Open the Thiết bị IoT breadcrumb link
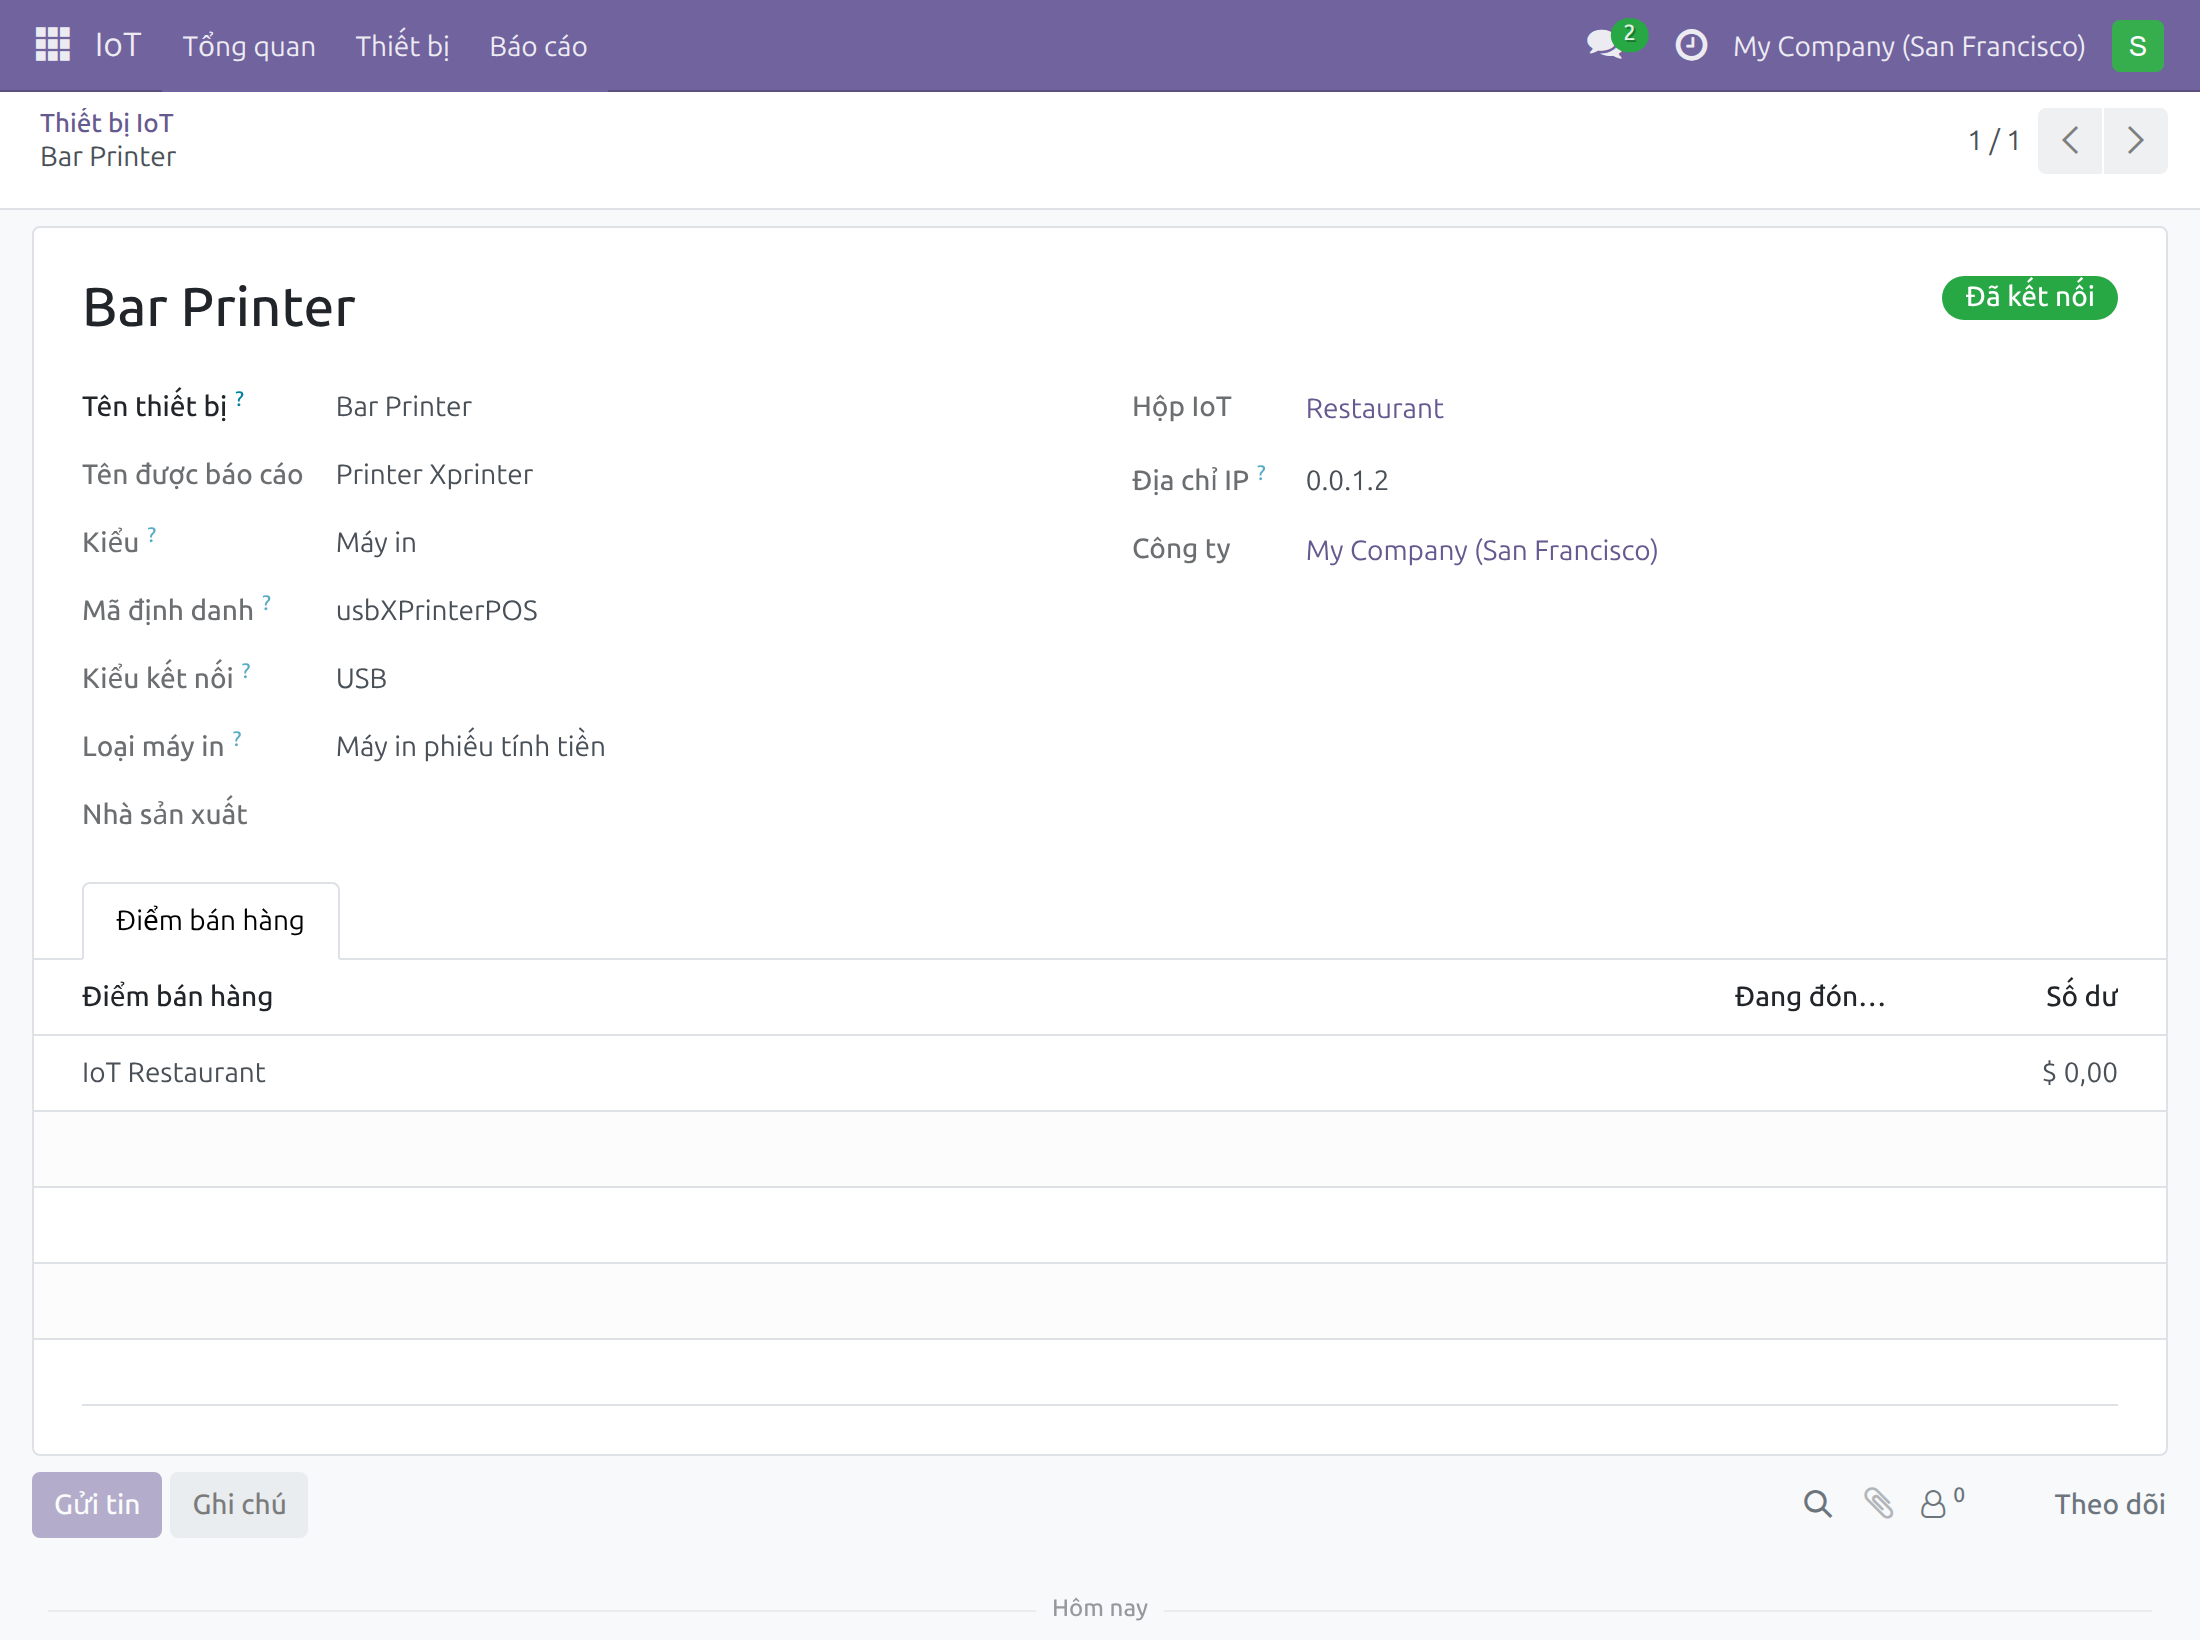The height and width of the screenshot is (1640, 2200). 107,123
